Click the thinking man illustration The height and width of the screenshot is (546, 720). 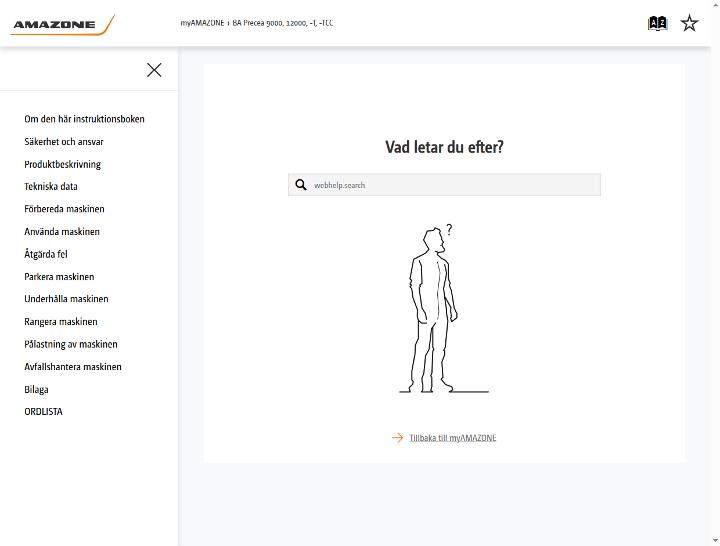(x=442, y=309)
